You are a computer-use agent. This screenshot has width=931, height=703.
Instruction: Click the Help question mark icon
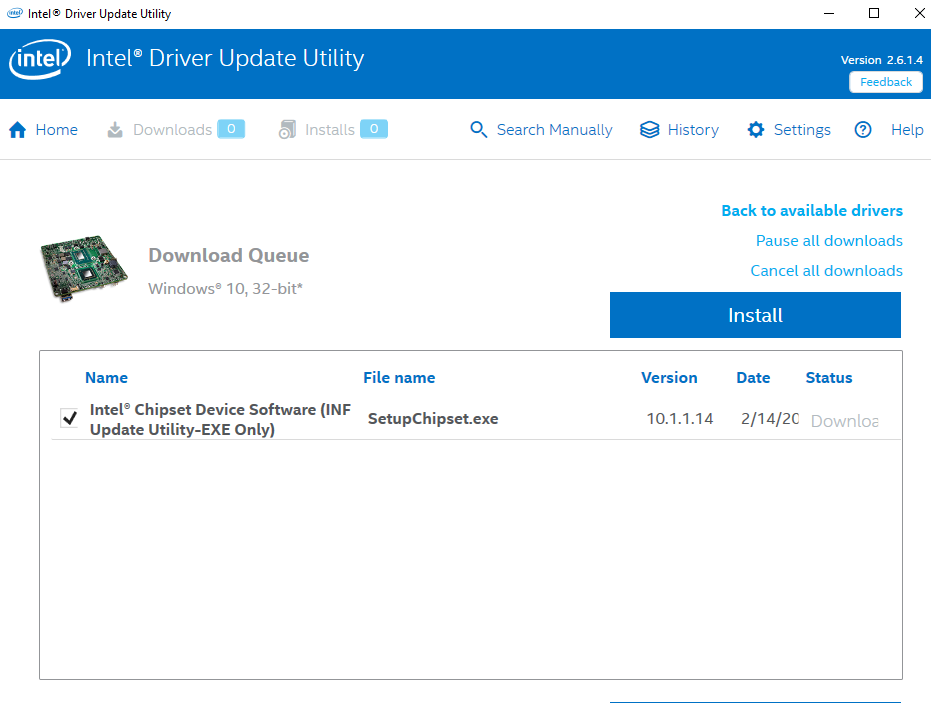(863, 129)
